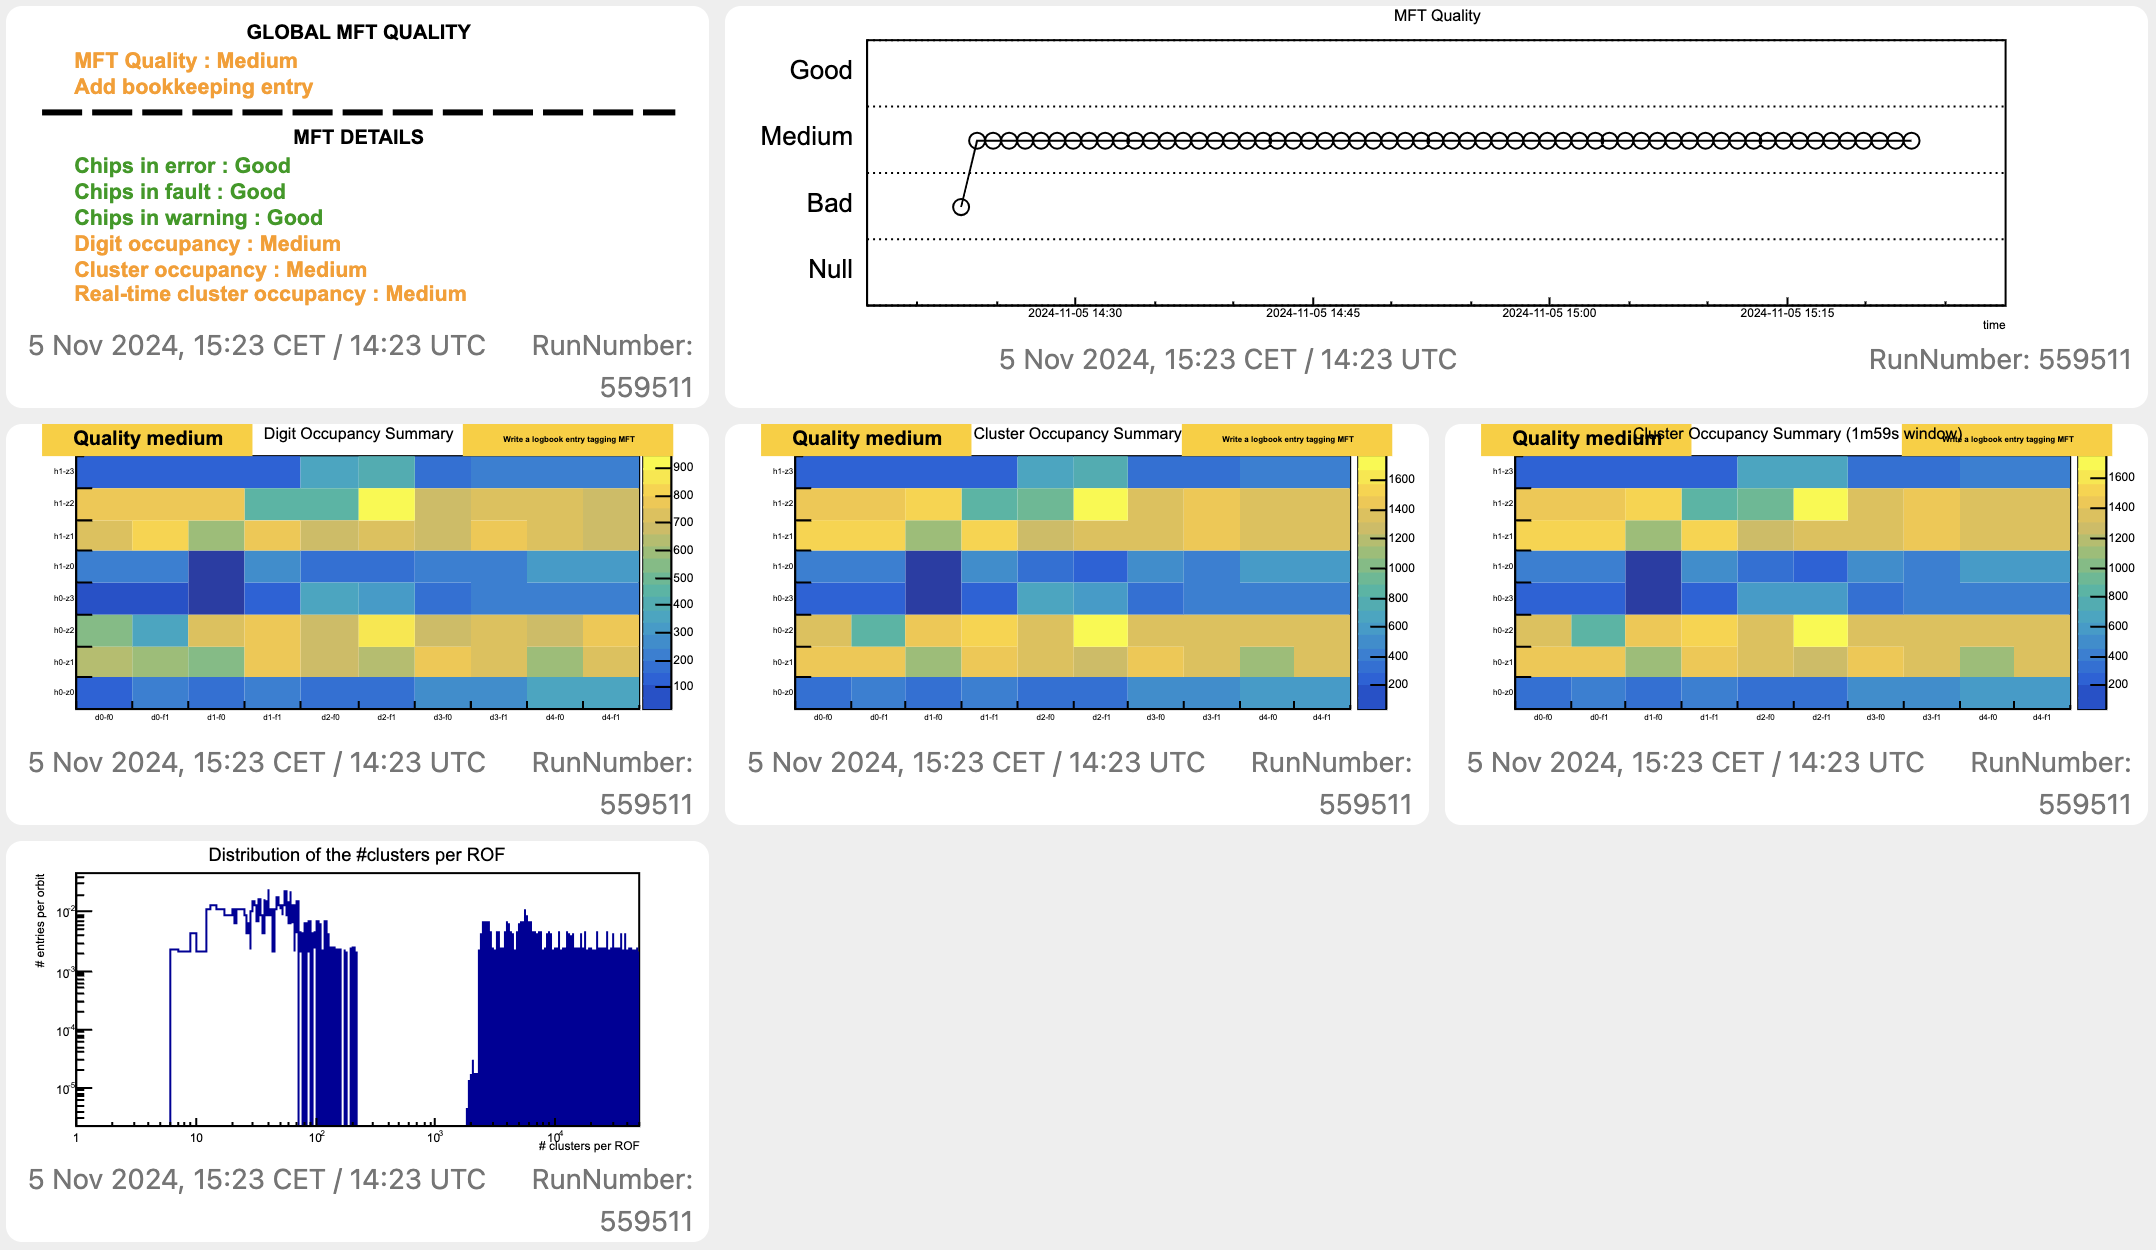Click 'd4-f1' column label on Digit Occupancy plot
Image resolution: width=2156 pixels, height=1250 pixels.
[610, 717]
